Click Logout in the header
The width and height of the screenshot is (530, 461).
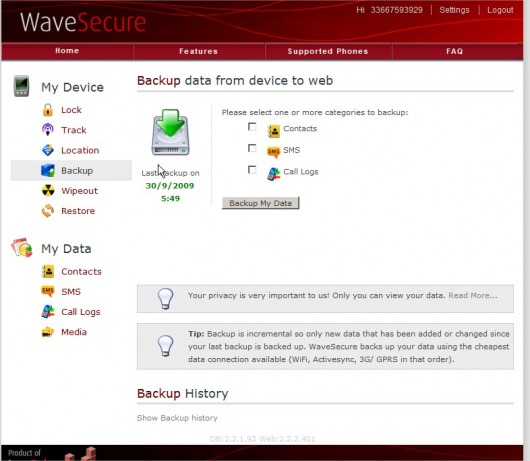point(500,10)
